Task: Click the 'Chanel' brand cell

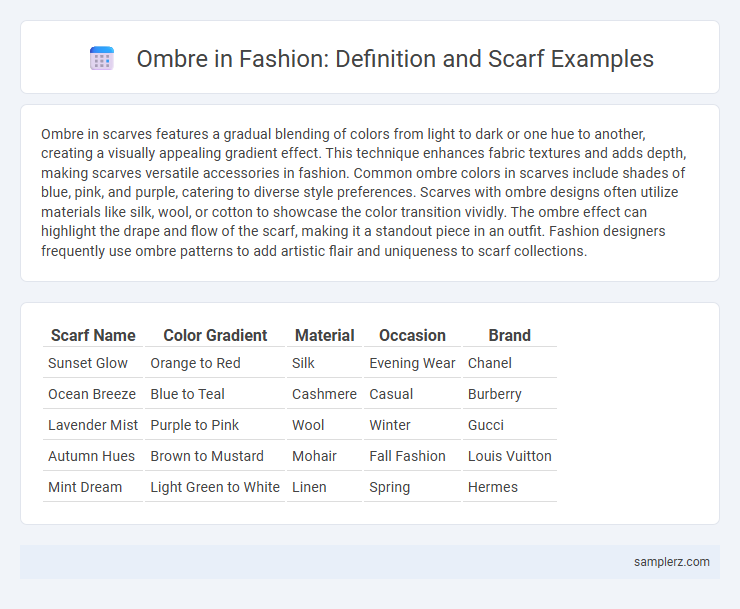Action: tap(510, 363)
